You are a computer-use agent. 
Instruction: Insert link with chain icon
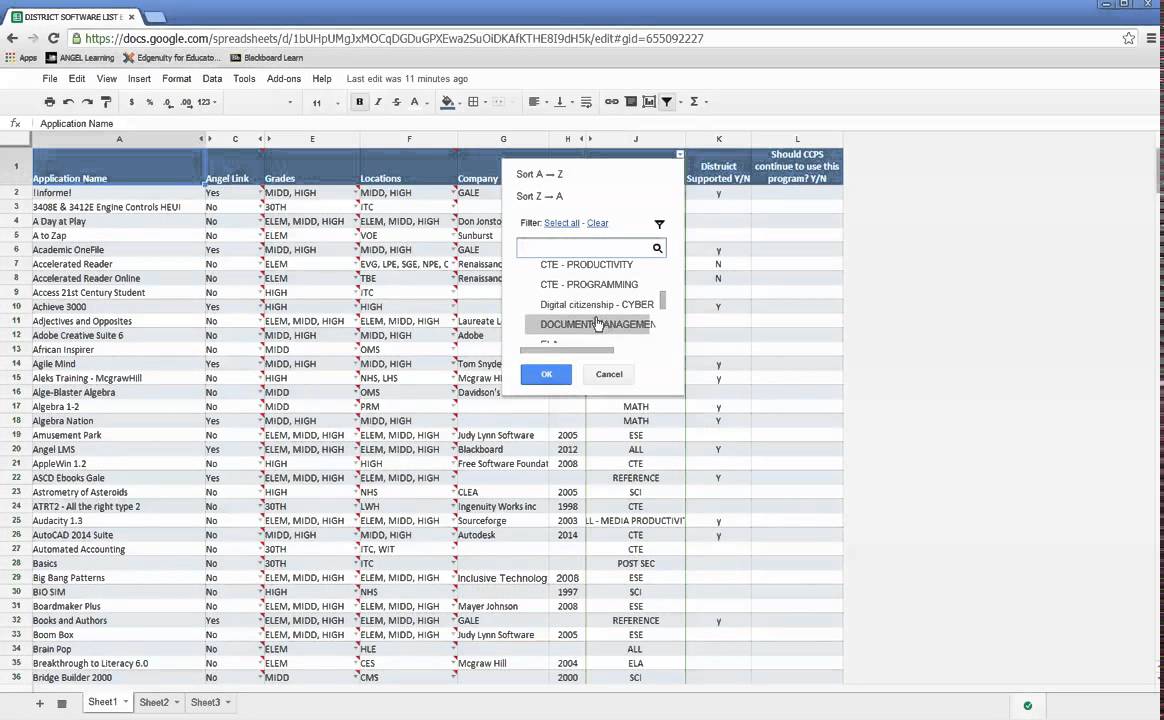tap(612, 102)
